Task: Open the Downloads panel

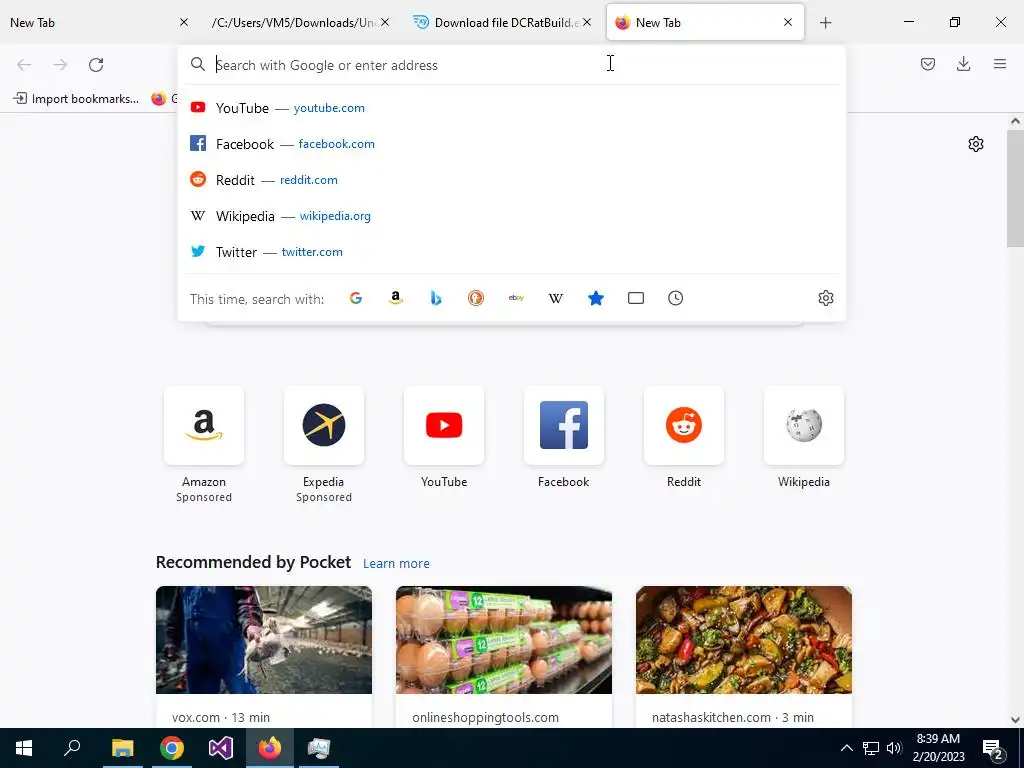Action: click(963, 64)
